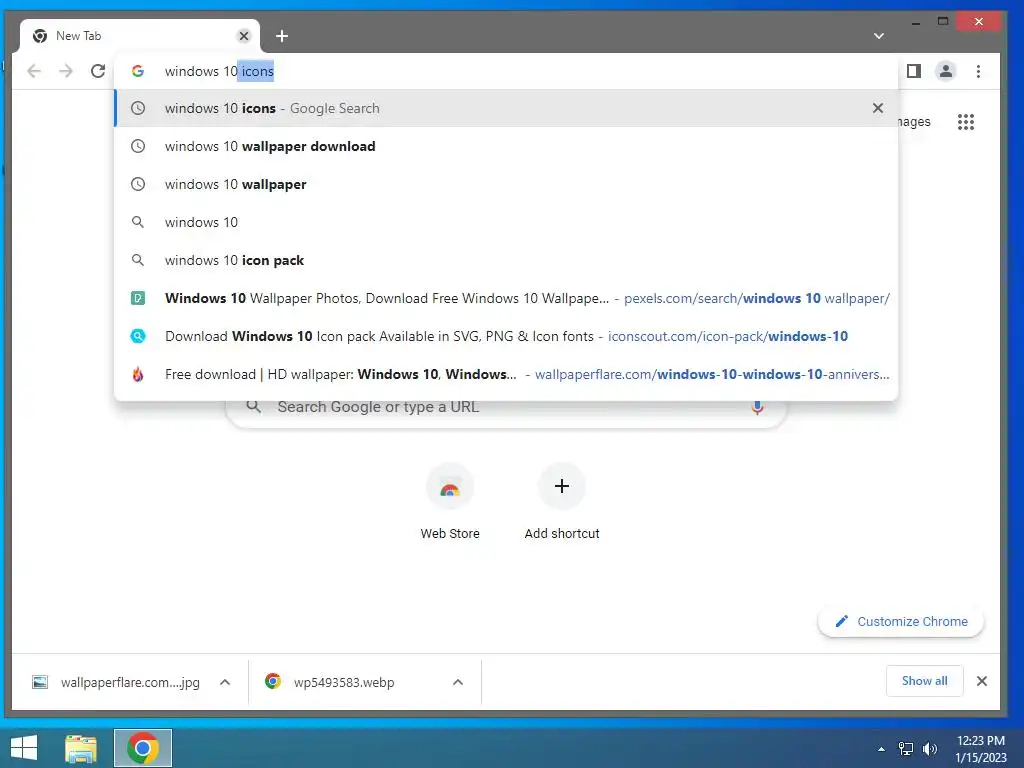Expand options for wp5493583.webp download
1024x768 pixels.
(458, 682)
